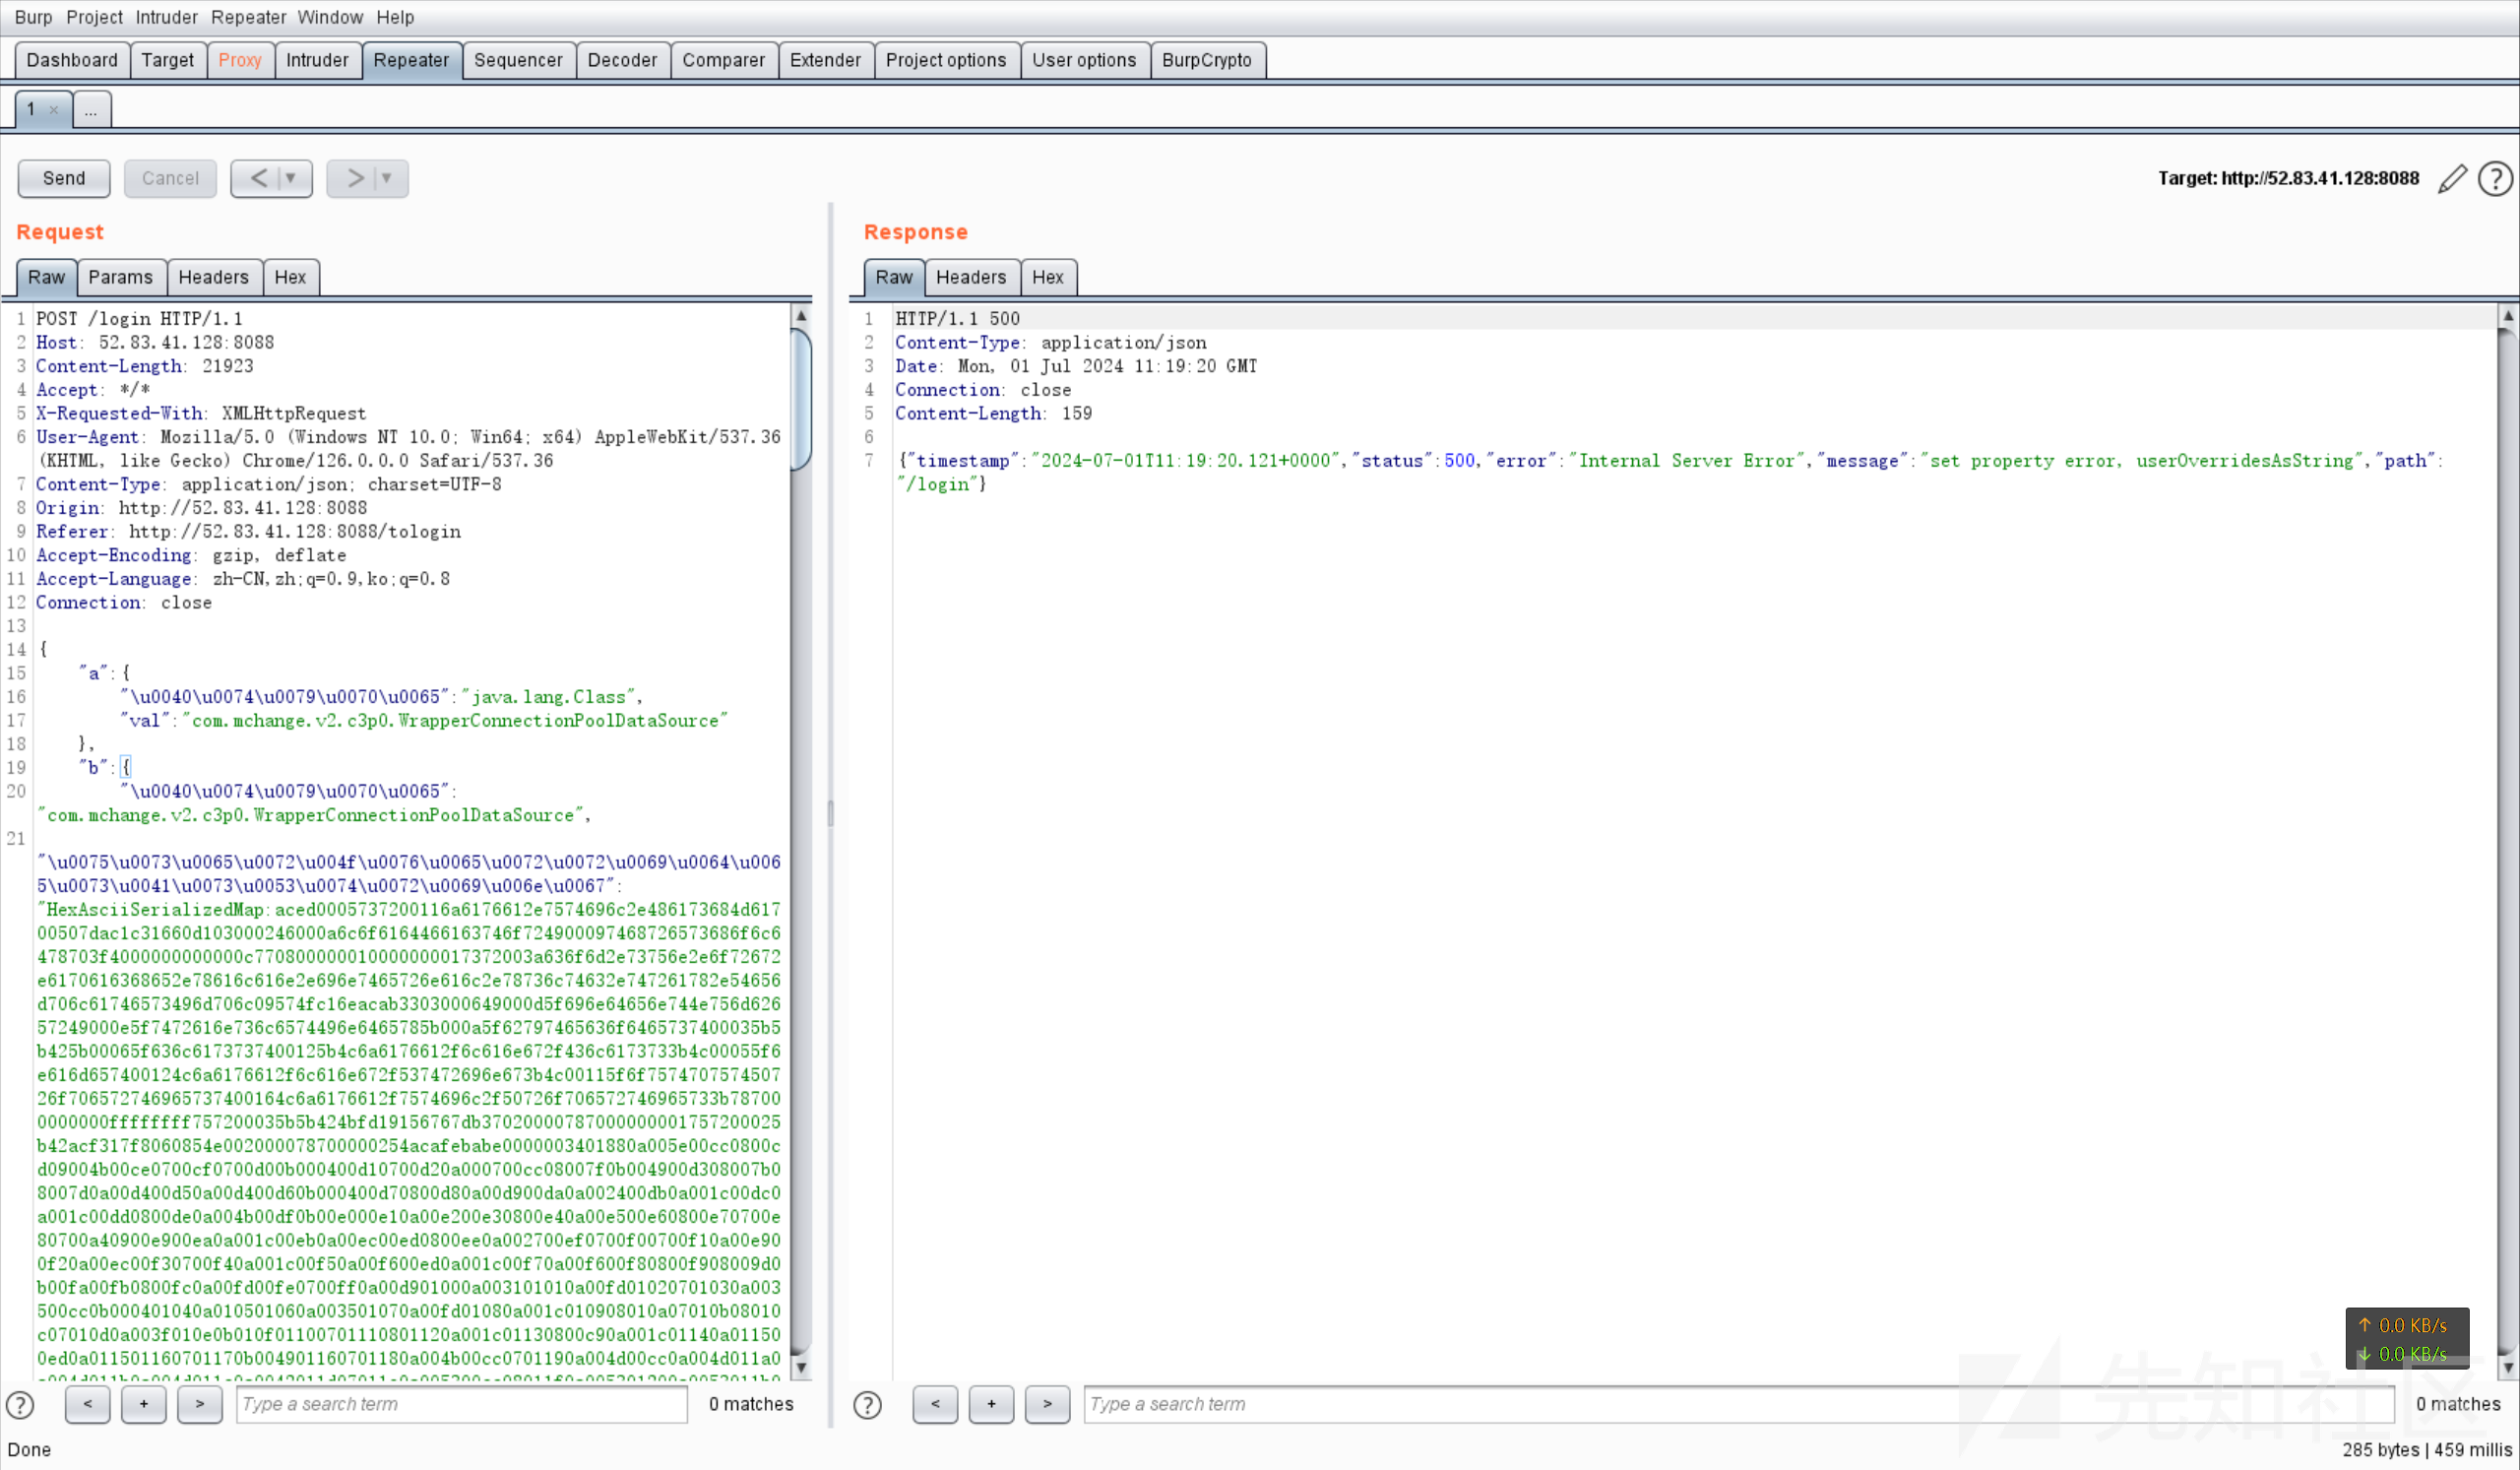Open the forward history dropdown arrow
Screen dimensions: 2520x1470
click(388, 178)
